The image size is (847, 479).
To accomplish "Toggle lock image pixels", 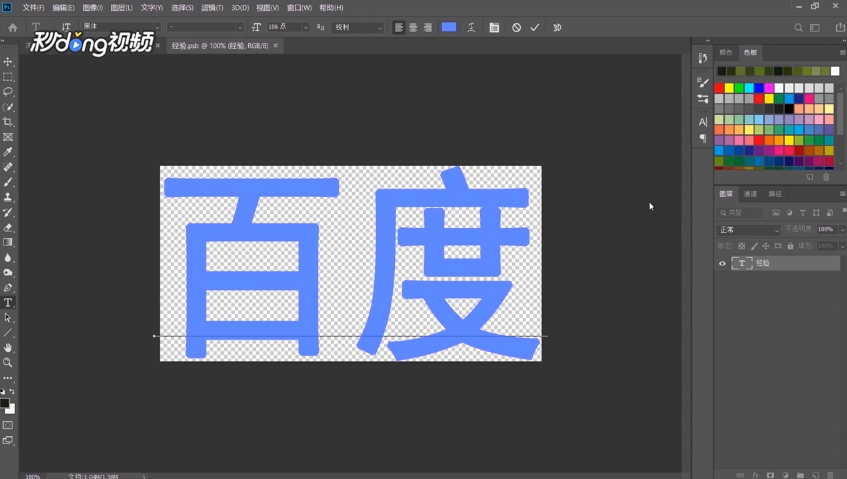I will pyautogui.click(x=754, y=246).
